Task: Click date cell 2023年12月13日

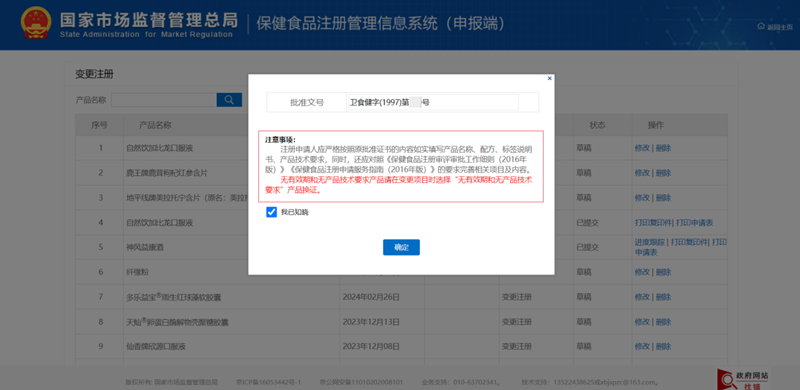Action: point(371,322)
